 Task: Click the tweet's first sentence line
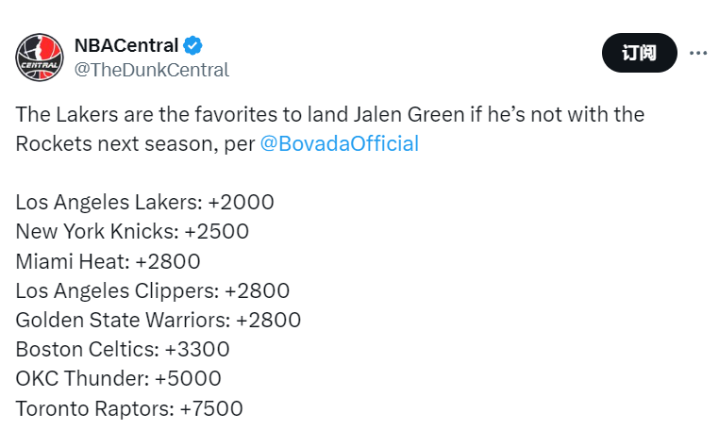pyautogui.click(x=330, y=115)
